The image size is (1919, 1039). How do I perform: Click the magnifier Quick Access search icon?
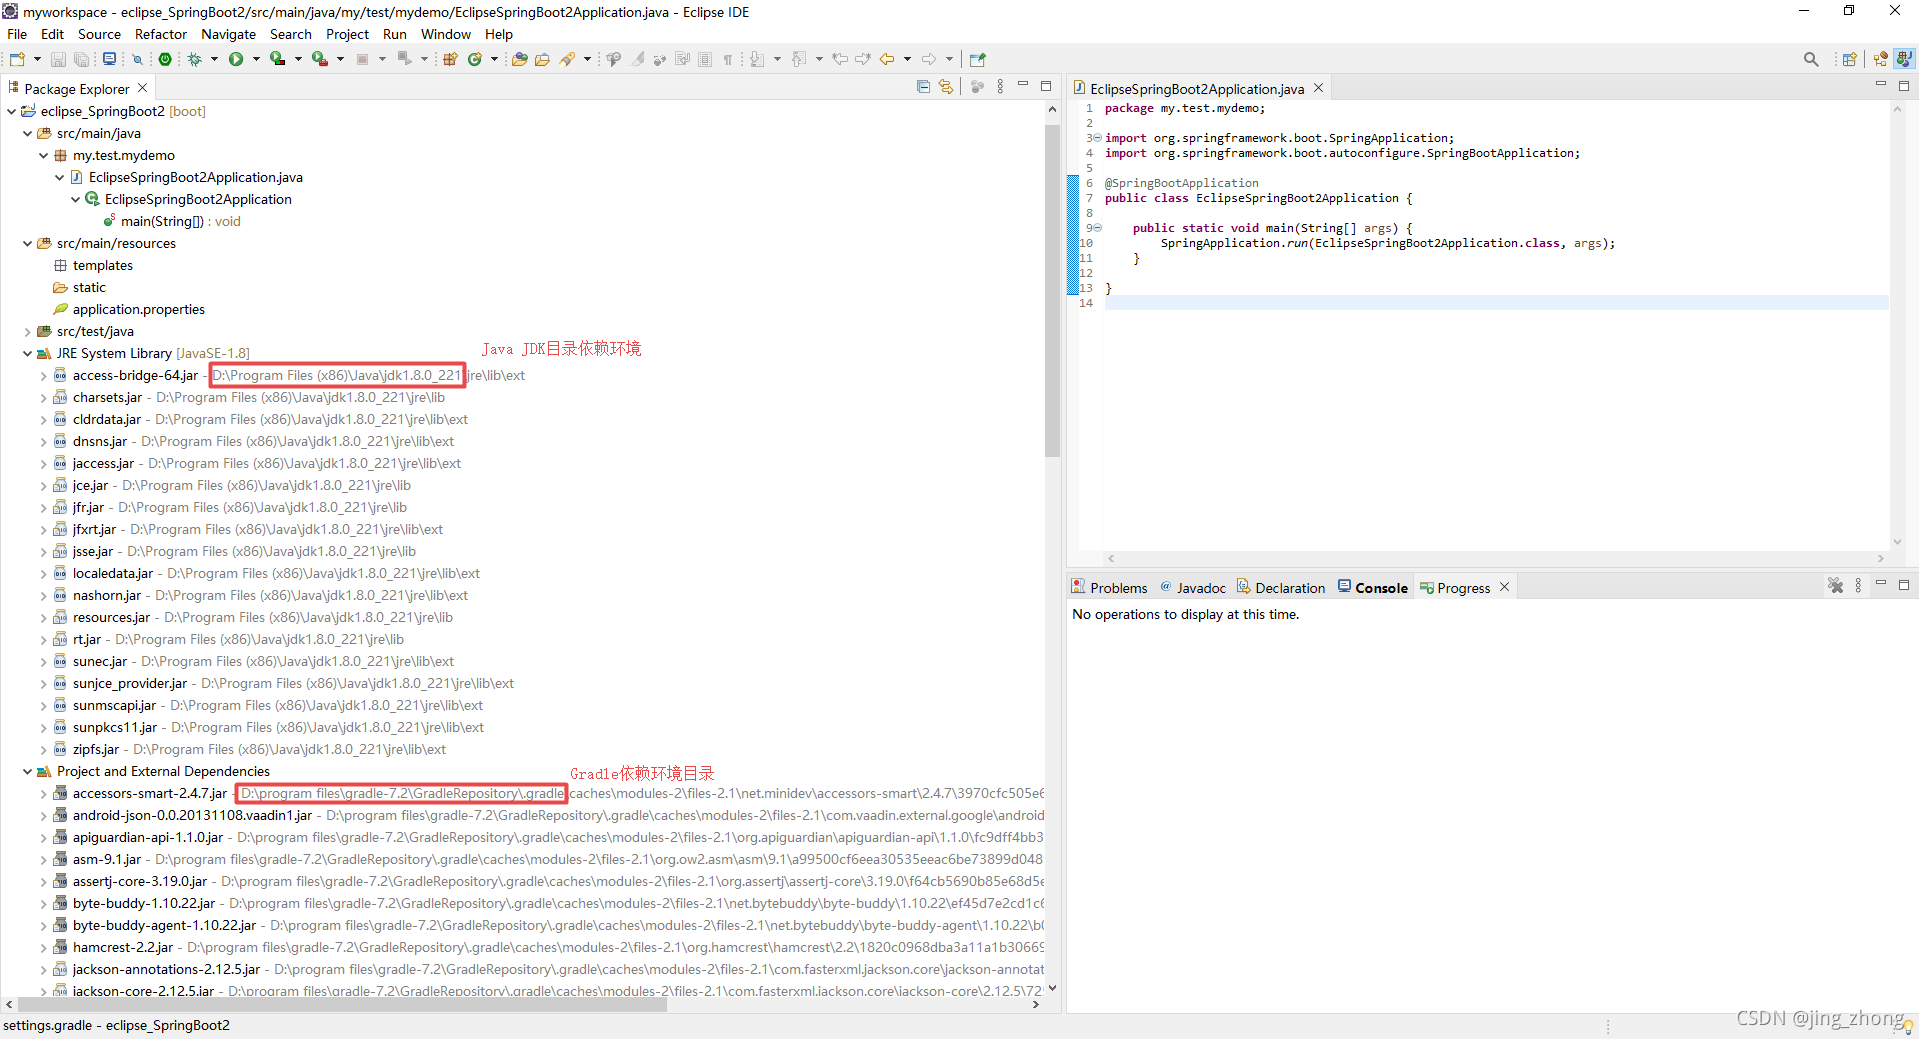[x=1811, y=59]
